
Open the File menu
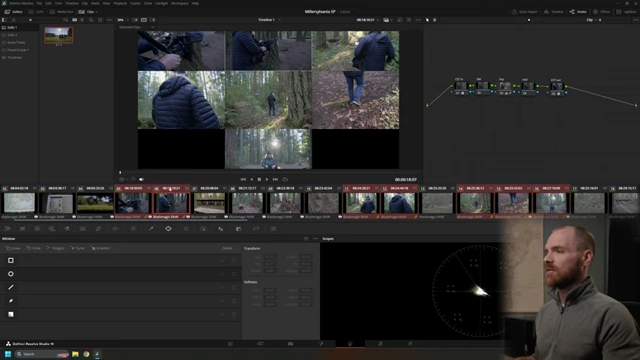(x=39, y=3)
